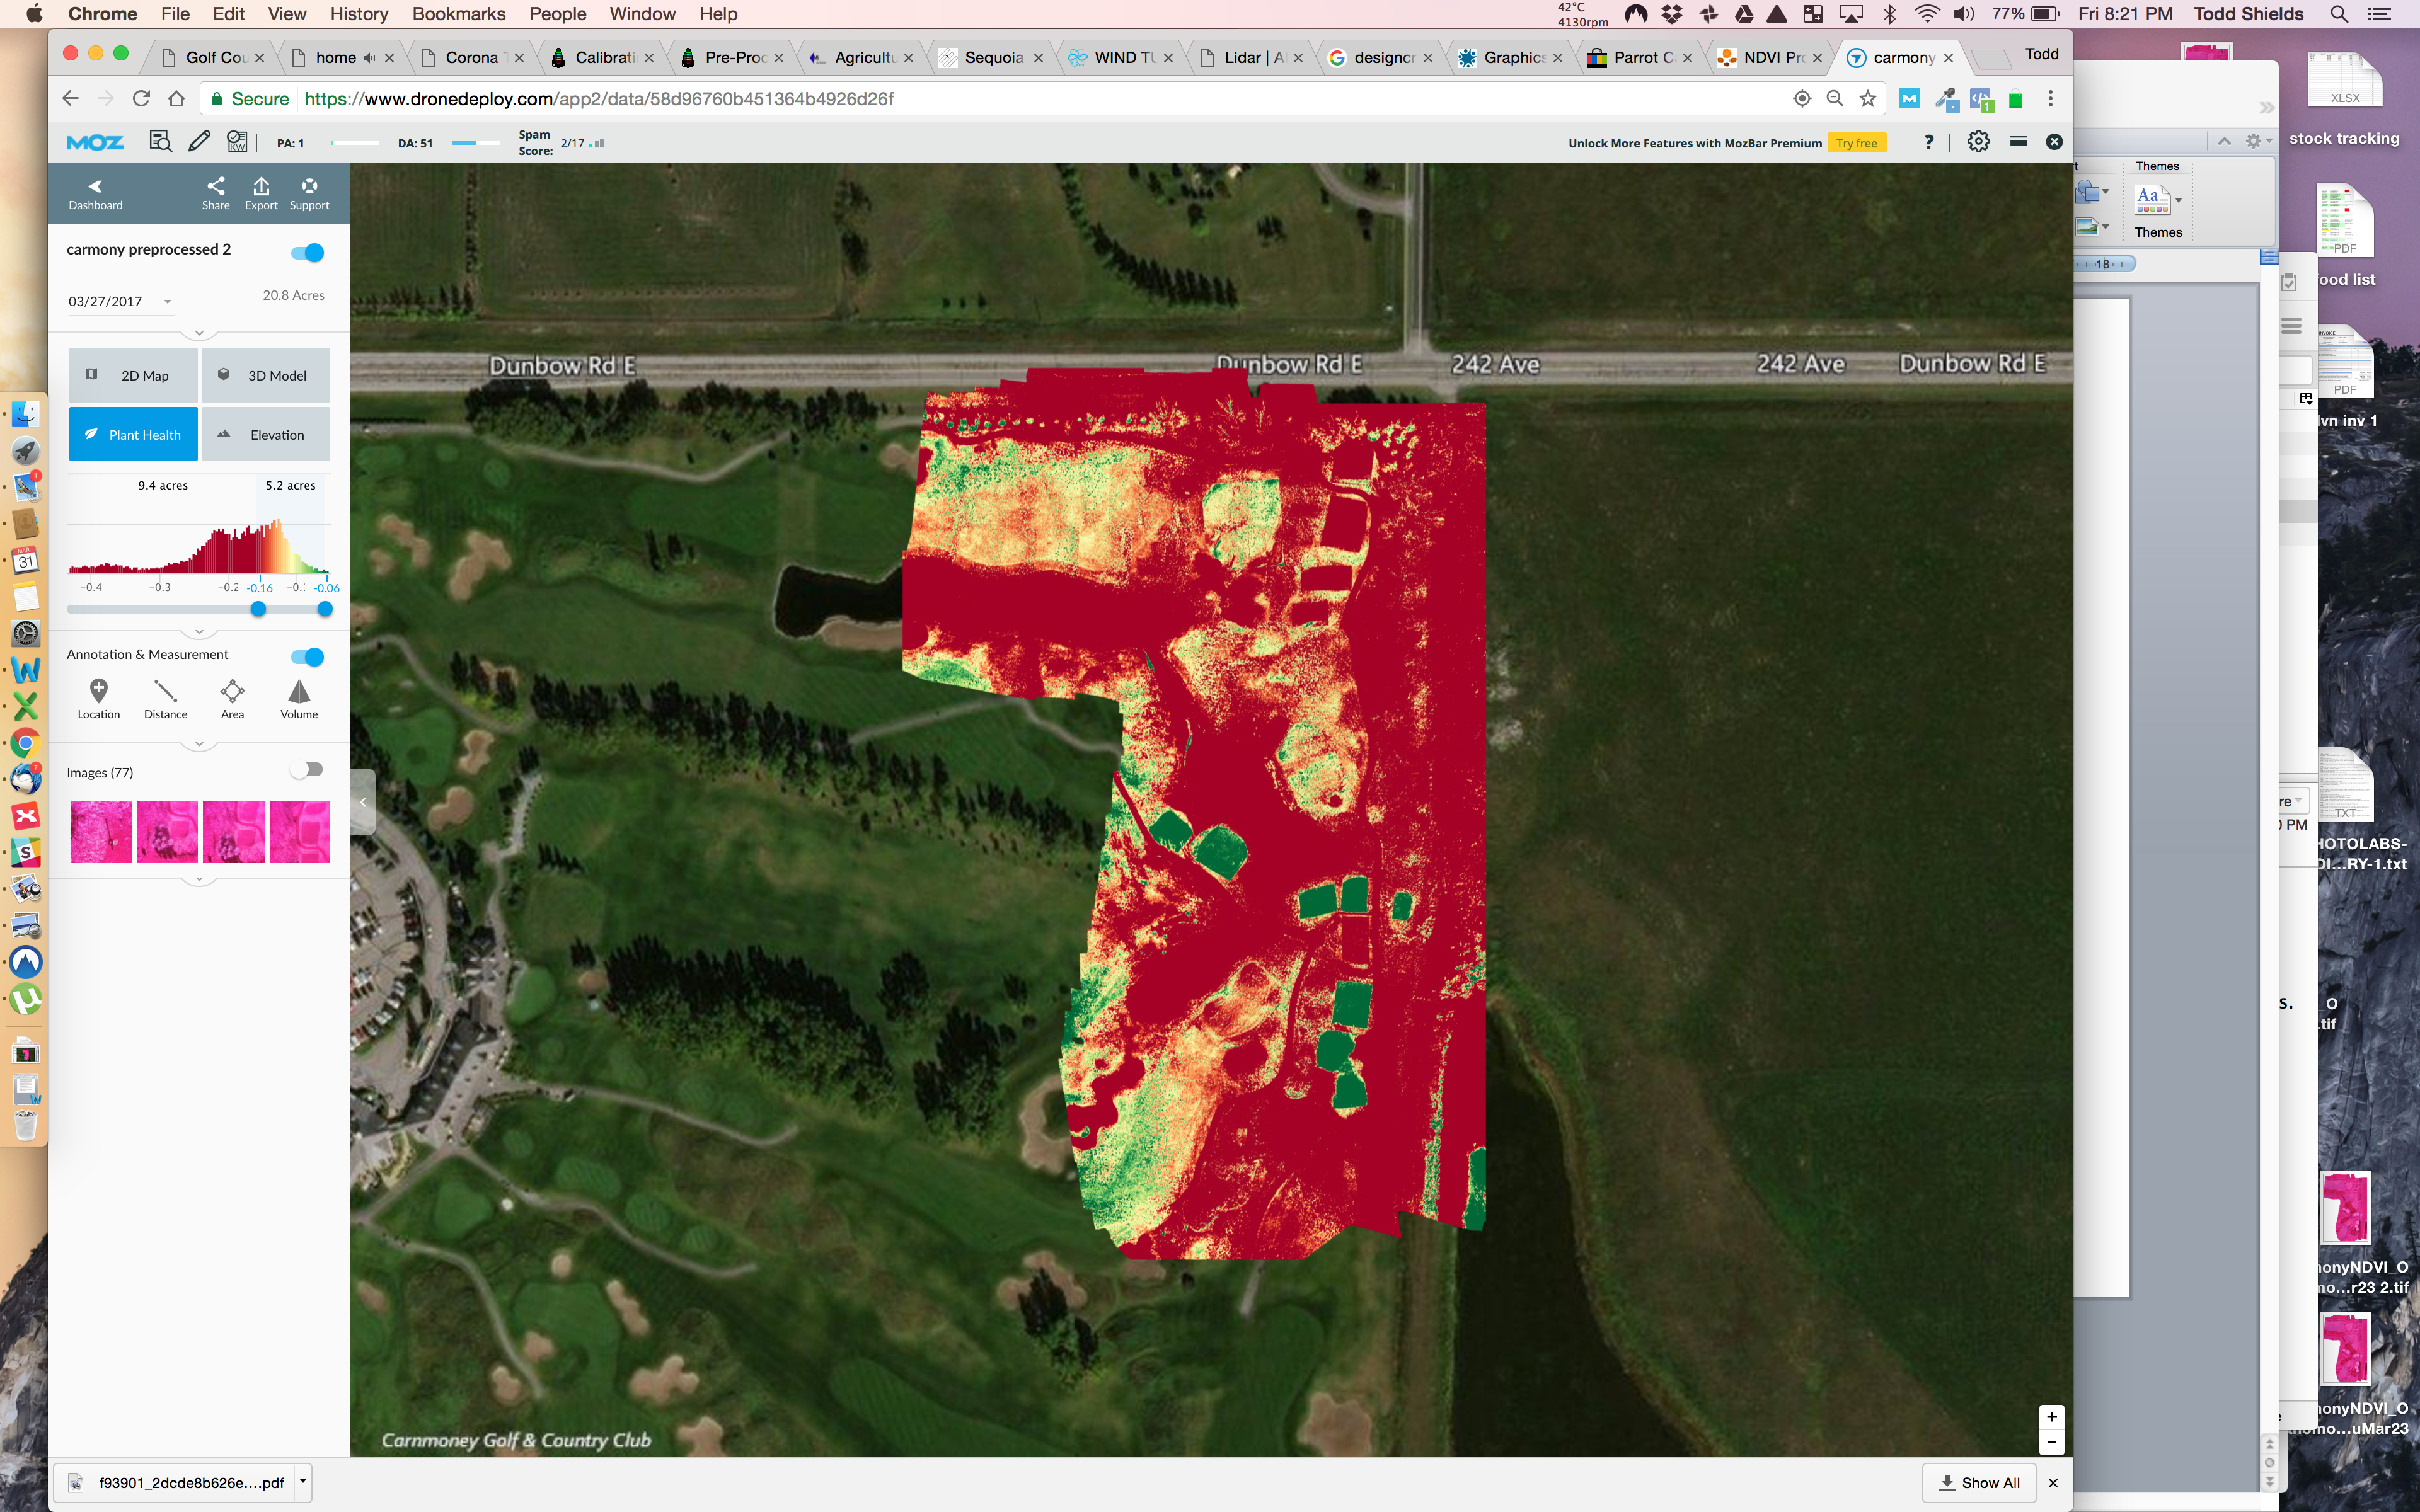Disable the Annotation & Measurement toggle
Image resolution: width=2420 pixels, height=1512 pixels.
click(308, 657)
